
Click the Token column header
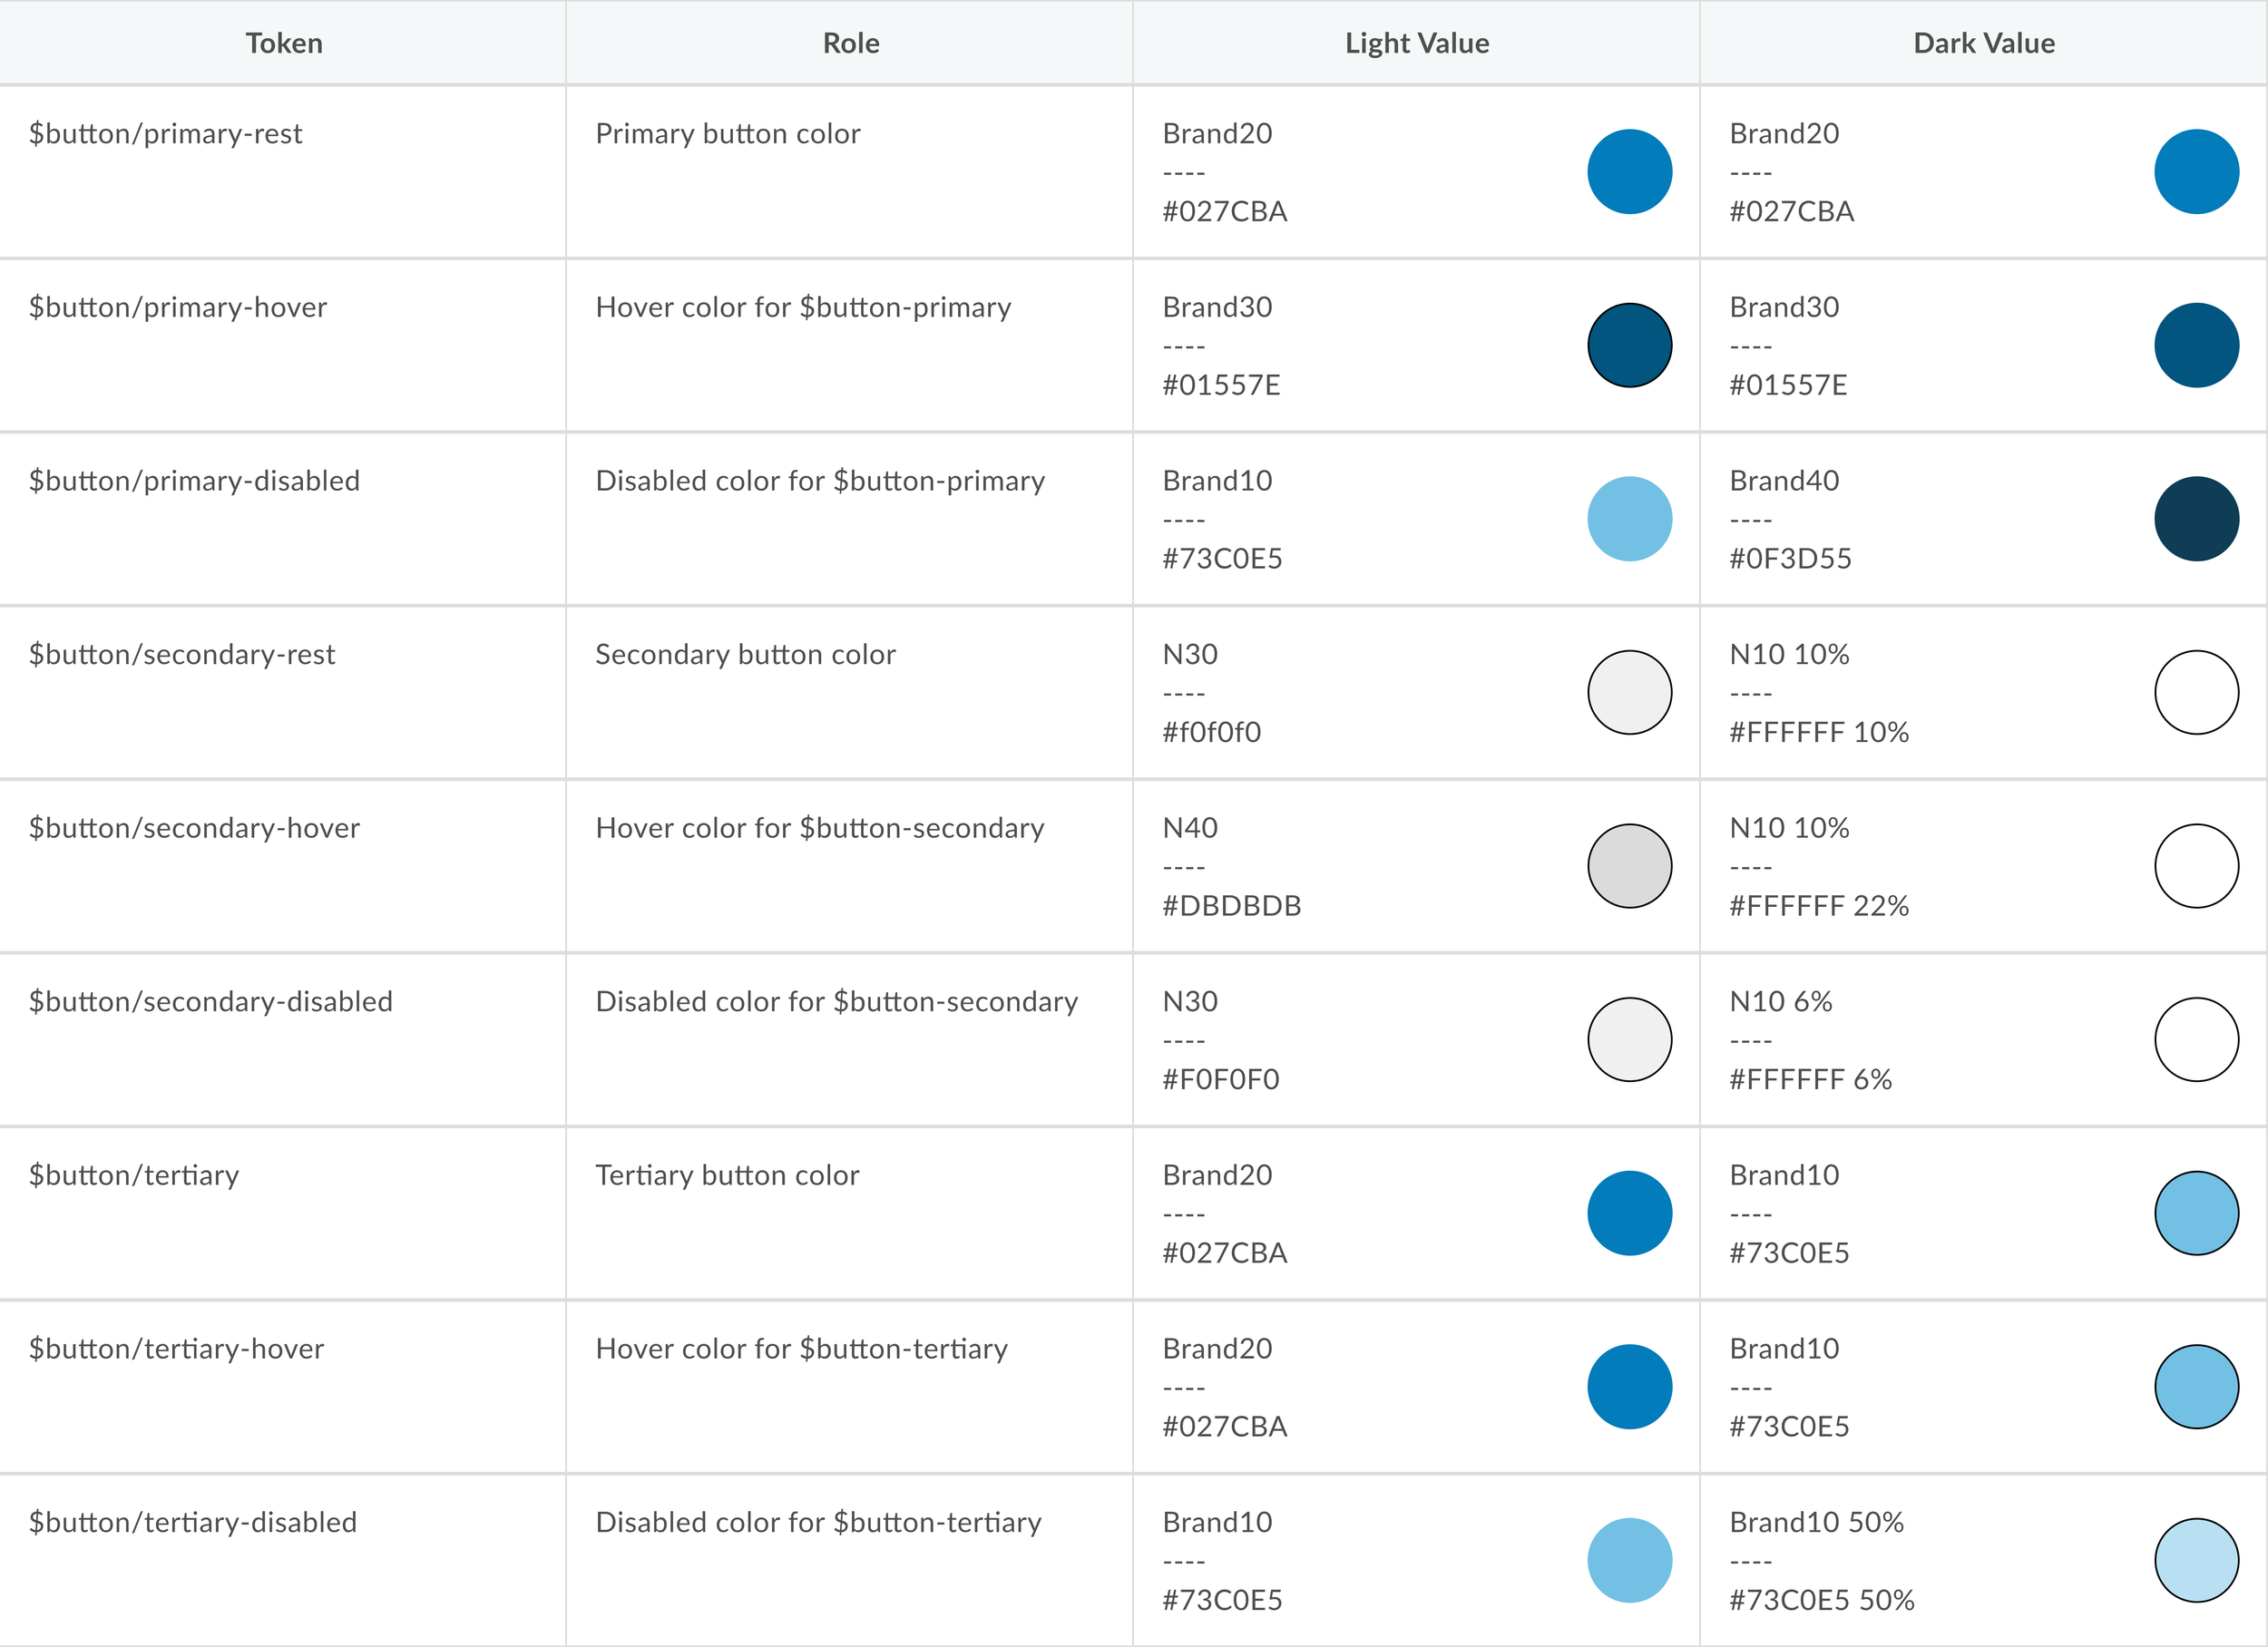coord(284,43)
